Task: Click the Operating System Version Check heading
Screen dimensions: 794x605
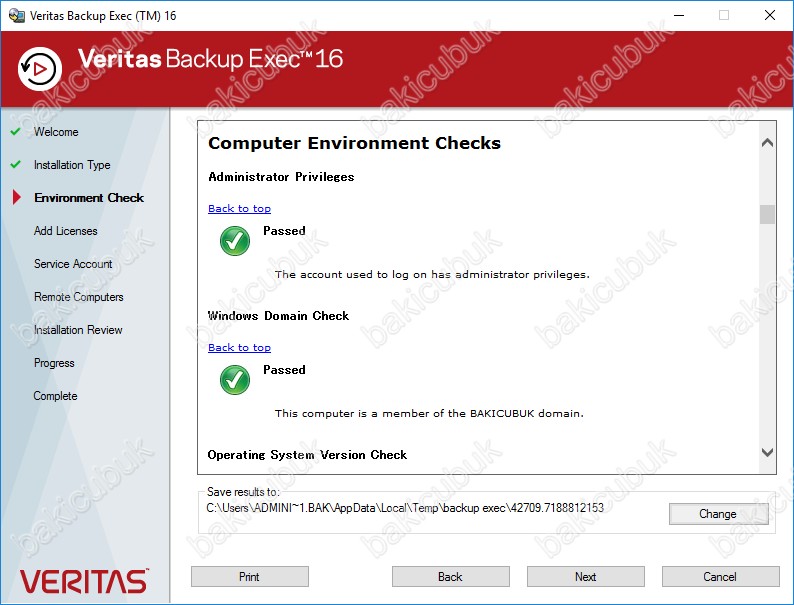Action: (x=307, y=455)
